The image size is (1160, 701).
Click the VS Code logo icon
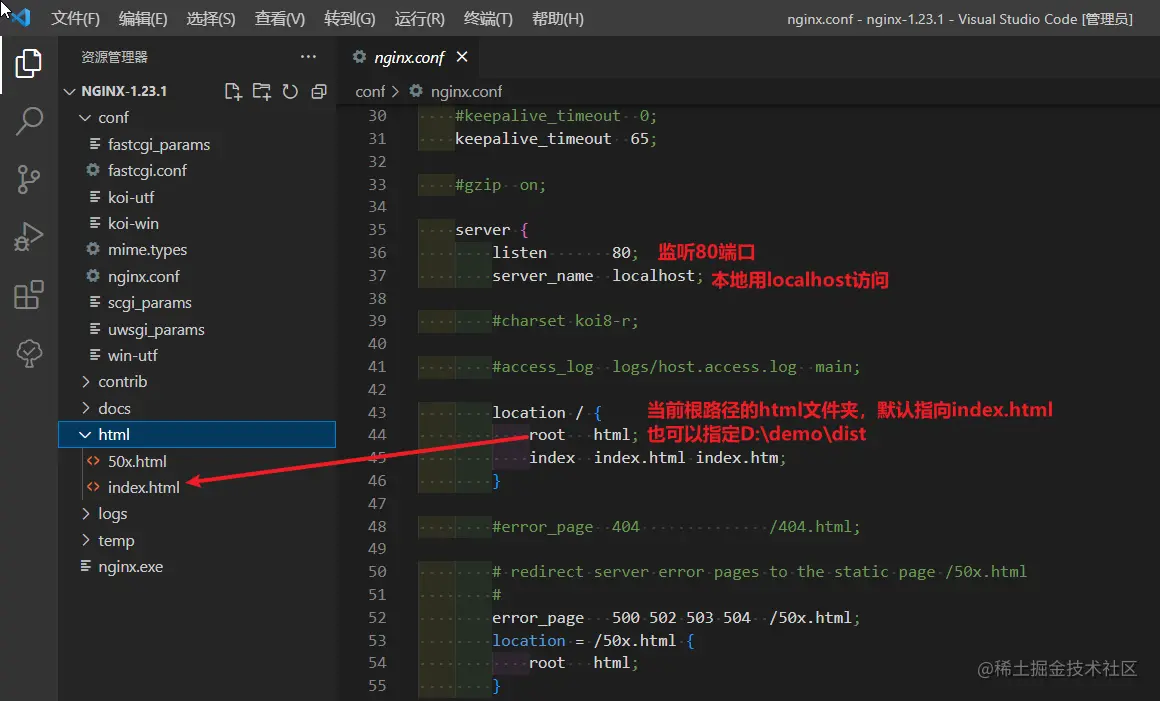21,18
